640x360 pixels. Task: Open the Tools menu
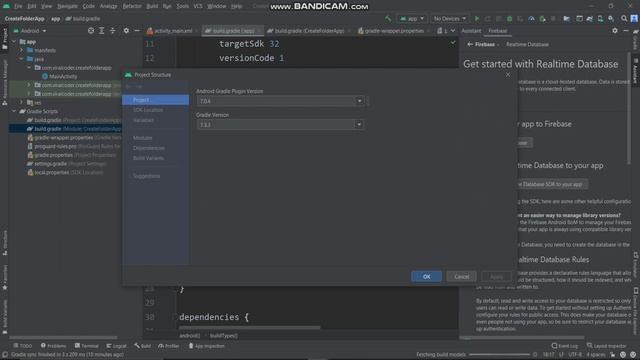click(x=182, y=6)
